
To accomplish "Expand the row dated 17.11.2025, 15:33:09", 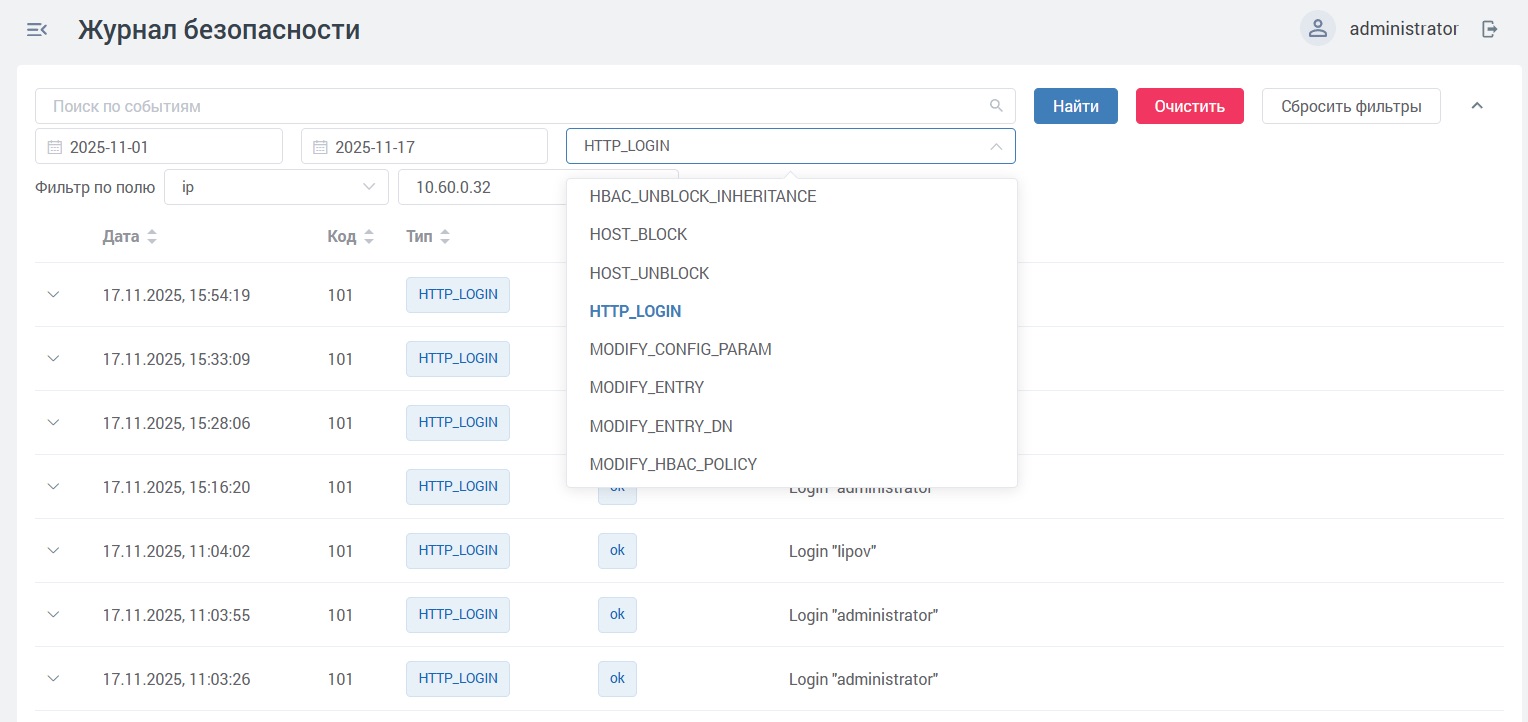I will pyautogui.click(x=54, y=359).
